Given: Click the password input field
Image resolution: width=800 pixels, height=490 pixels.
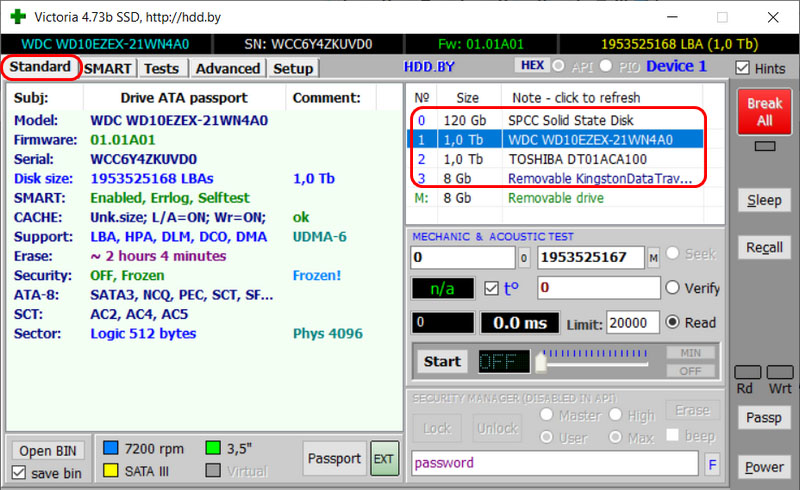Looking at the screenshot, I should click(x=555, y=463).
